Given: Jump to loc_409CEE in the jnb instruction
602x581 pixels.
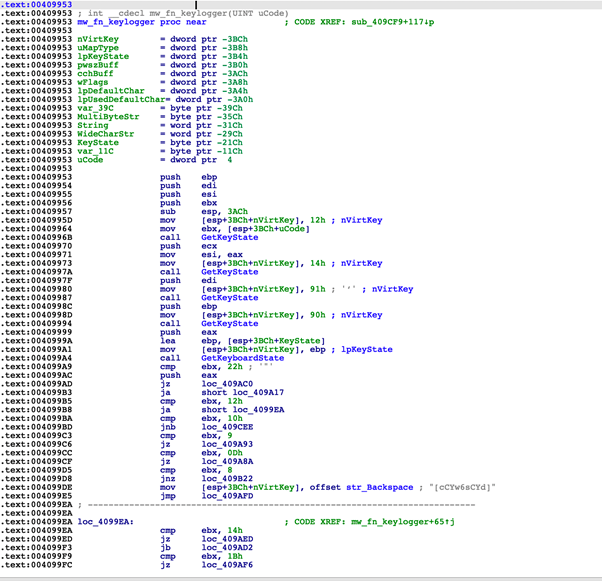Looking at the screenshot, I should pyautogui.click(x=227, y=427).
